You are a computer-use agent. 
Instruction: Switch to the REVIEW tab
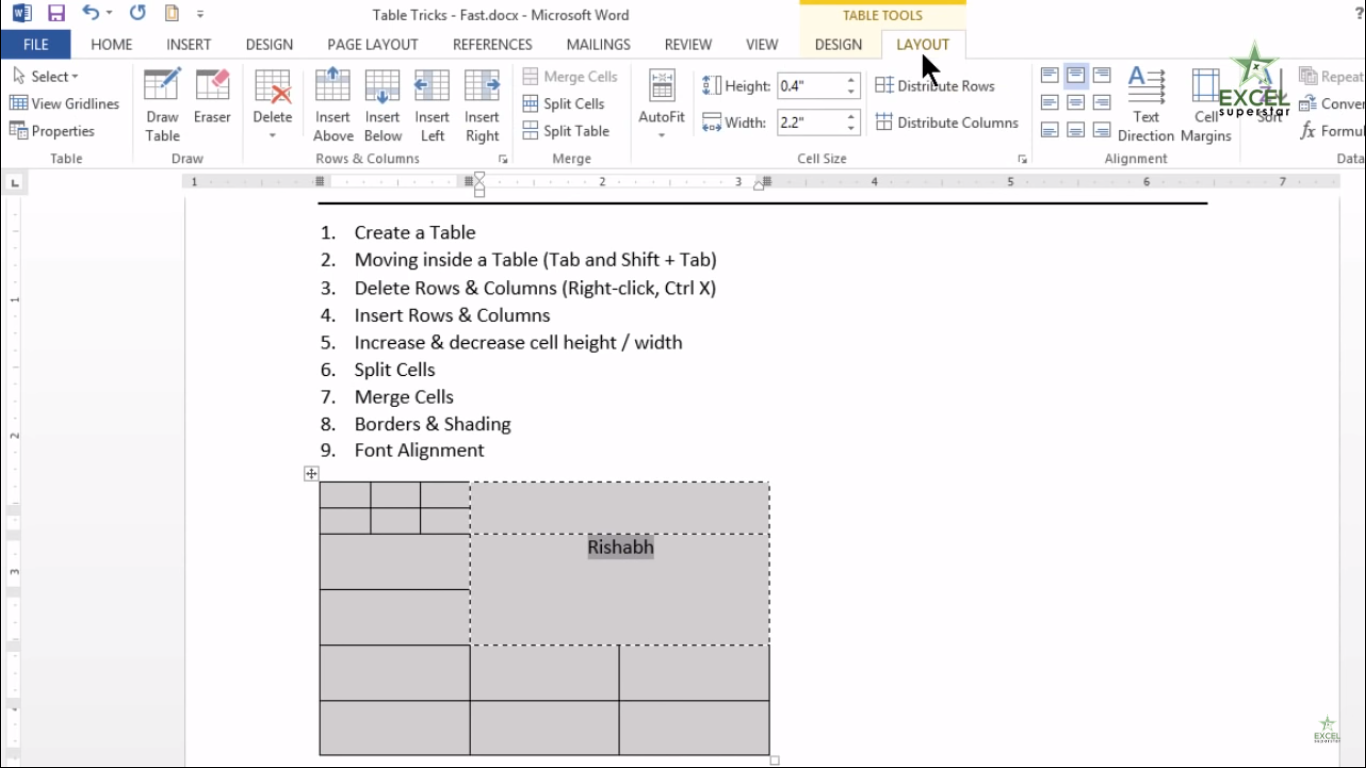[x=688, y=44]
